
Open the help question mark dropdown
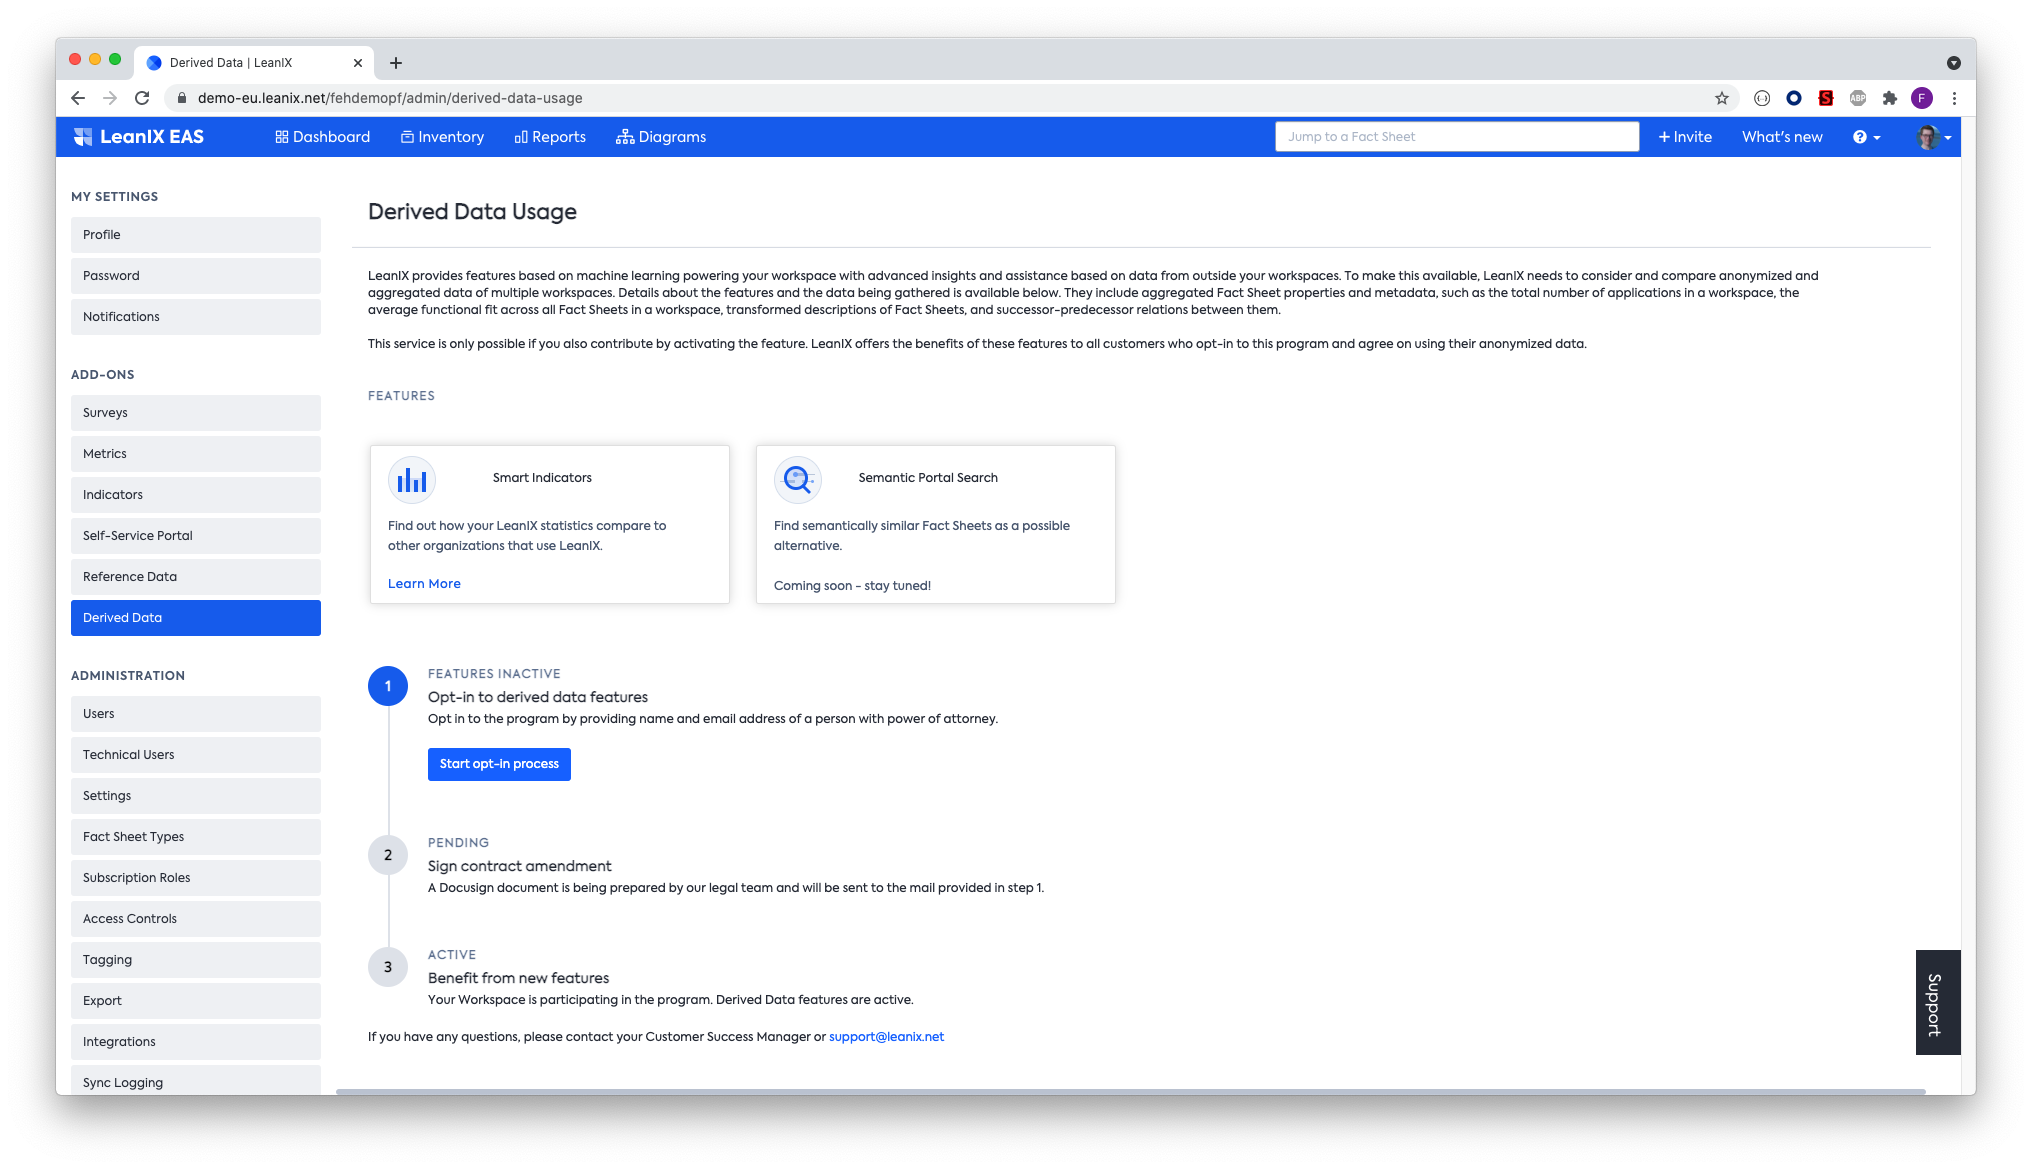click(x=1866, y=137)
